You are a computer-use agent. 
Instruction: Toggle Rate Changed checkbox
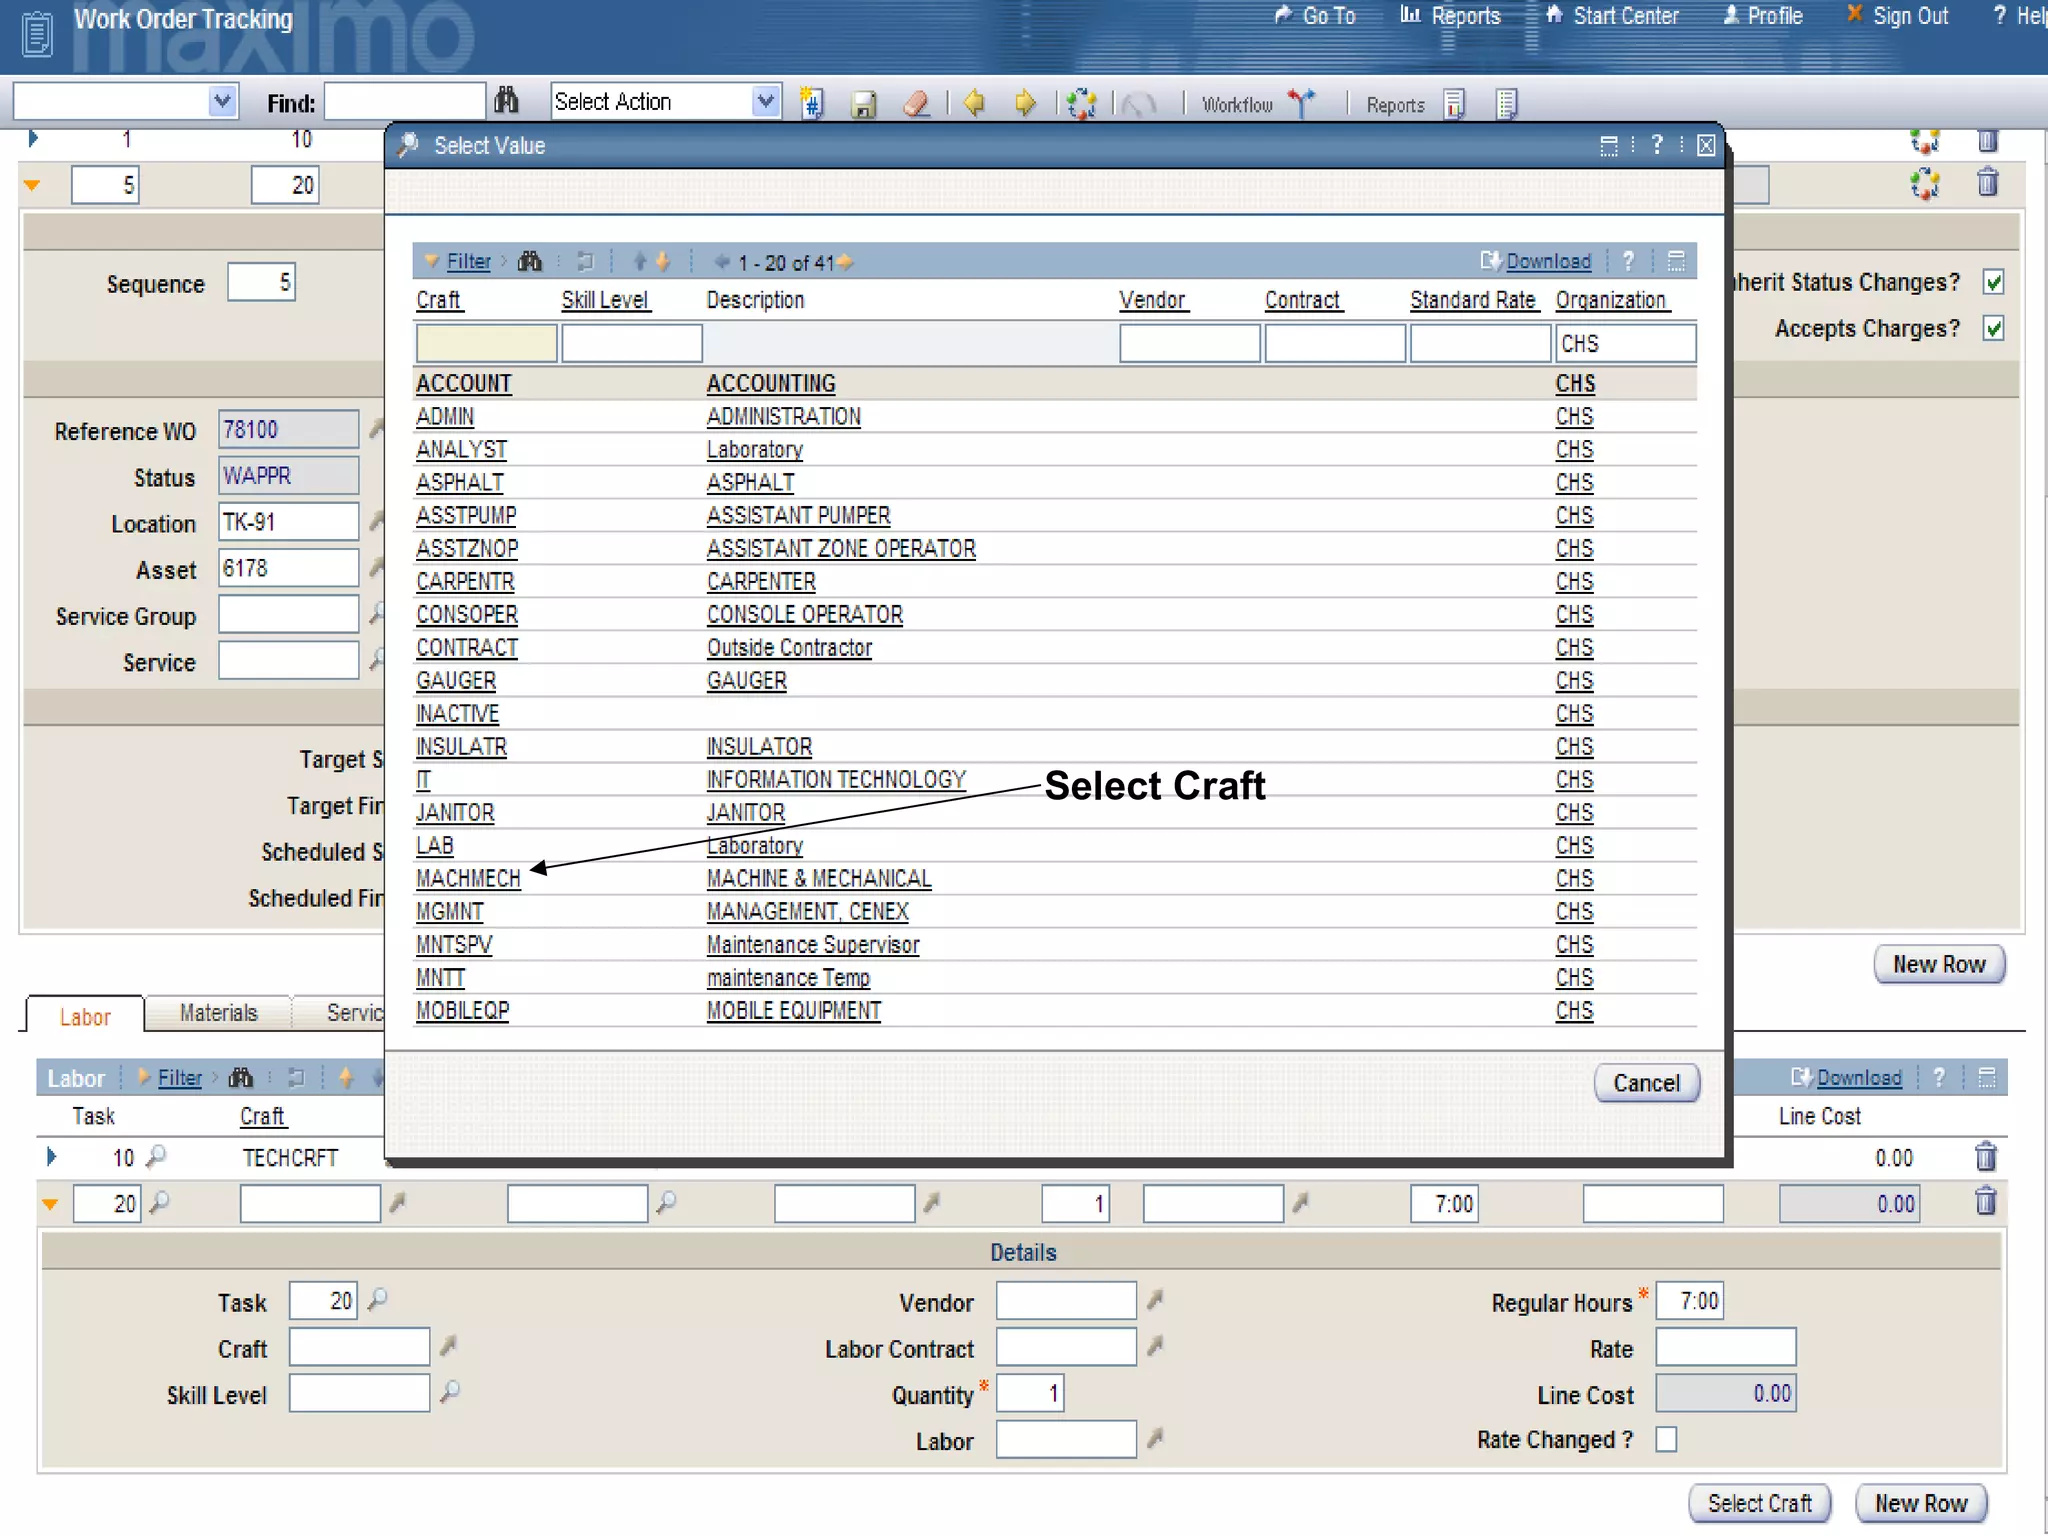1666,1440
